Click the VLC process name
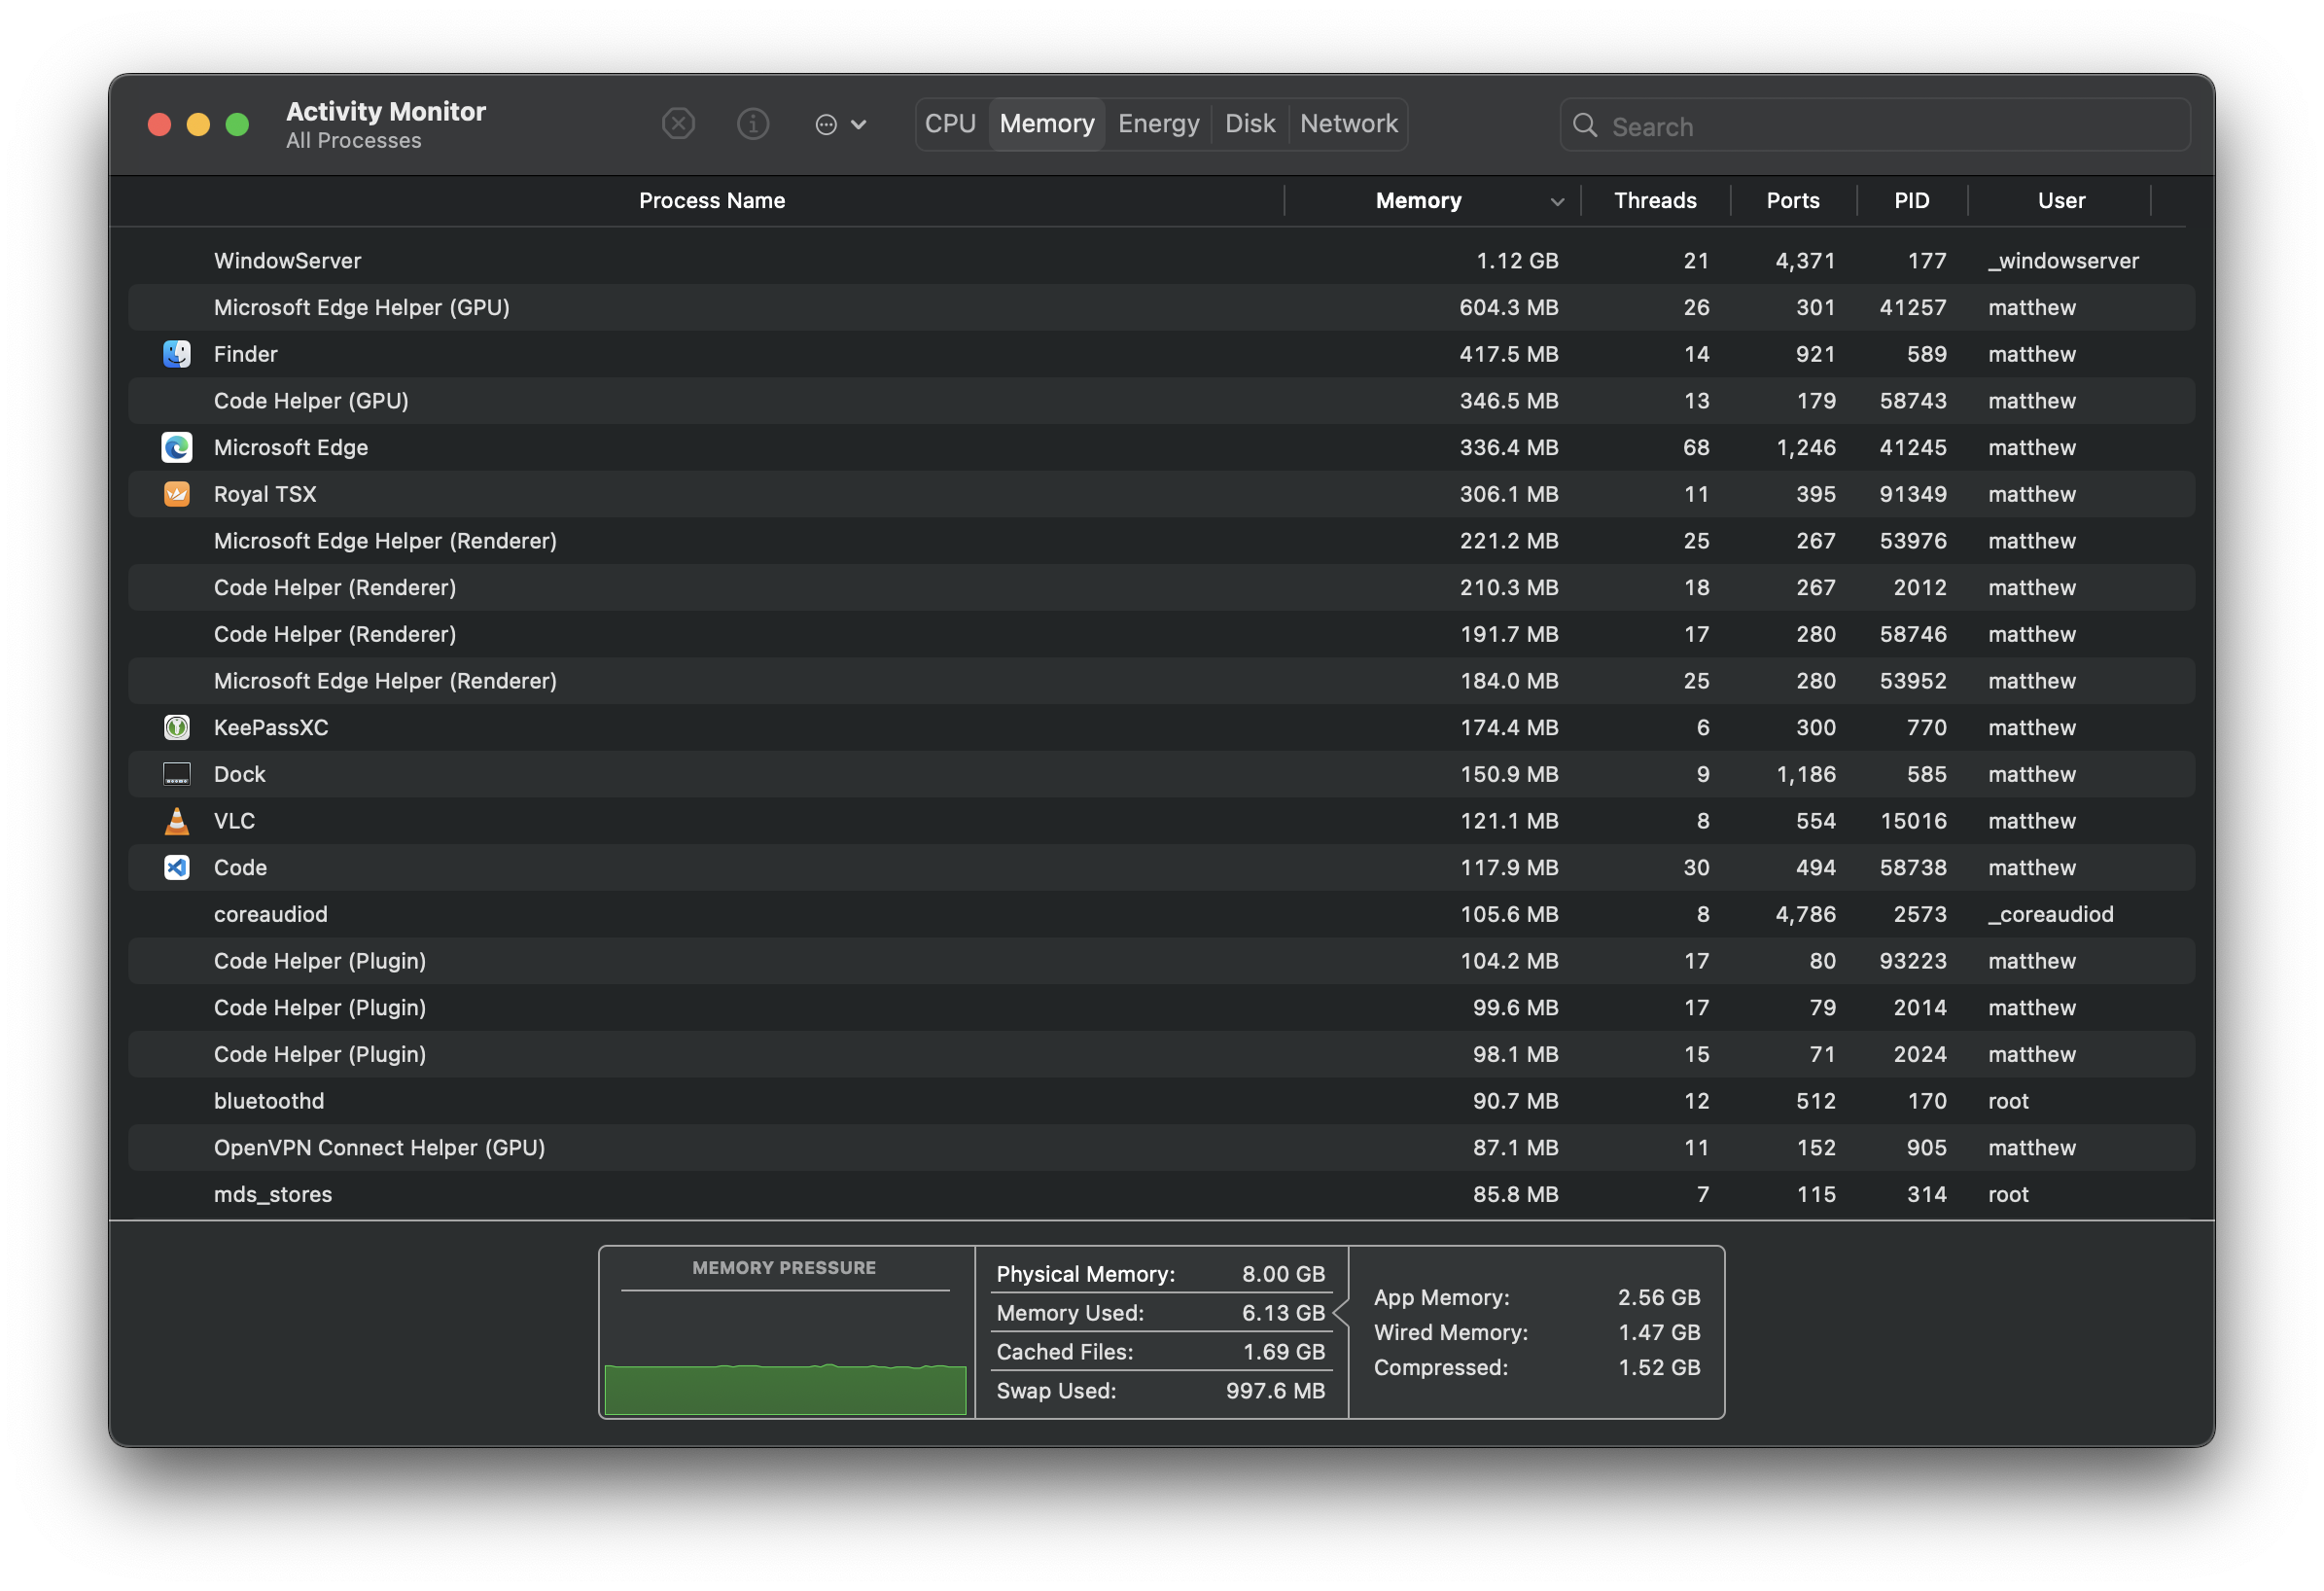Viewport: 2324px width, 1591px height. (234, 821)
